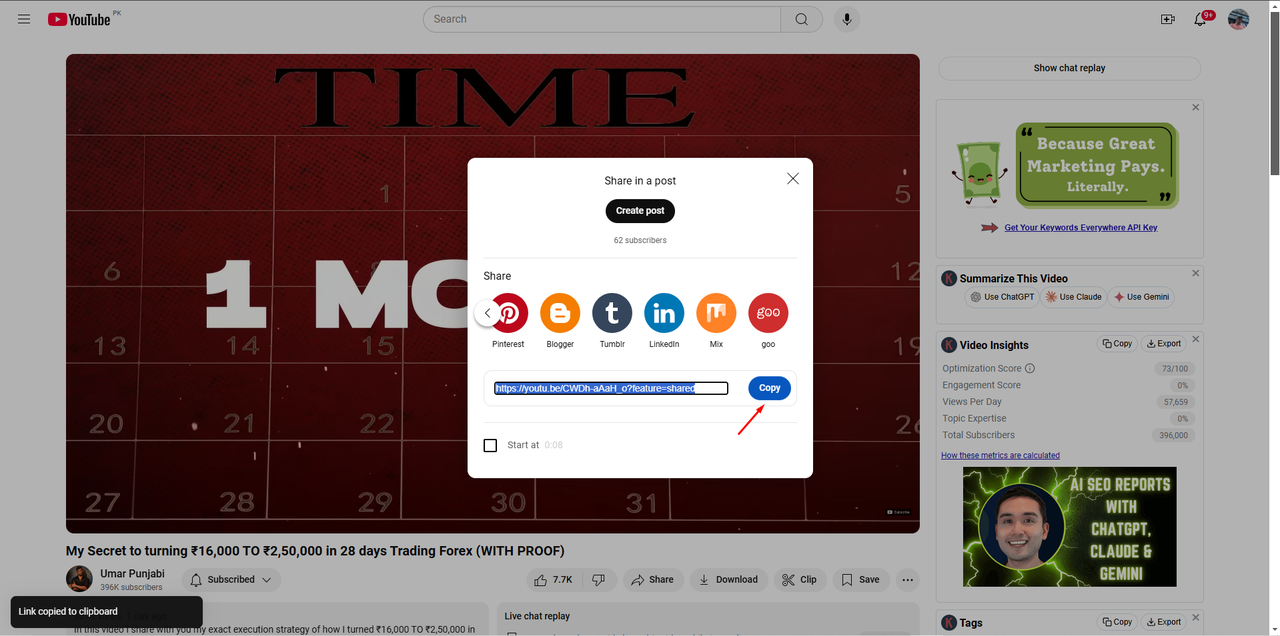Click the Share button below video
Image resolution: width=1280 pixels, height=636 pixels.
[x=652, y=580]
